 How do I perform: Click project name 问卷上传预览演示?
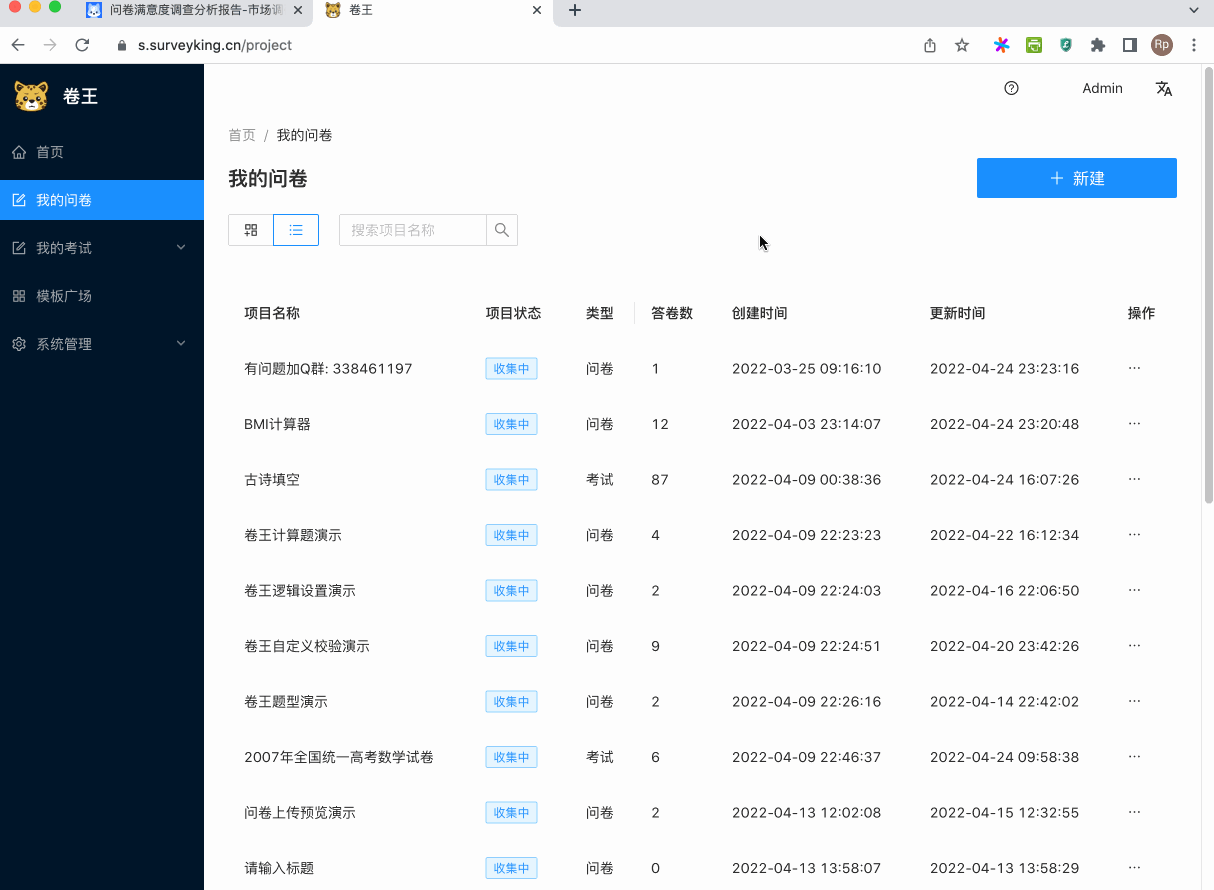pos(300,813)
